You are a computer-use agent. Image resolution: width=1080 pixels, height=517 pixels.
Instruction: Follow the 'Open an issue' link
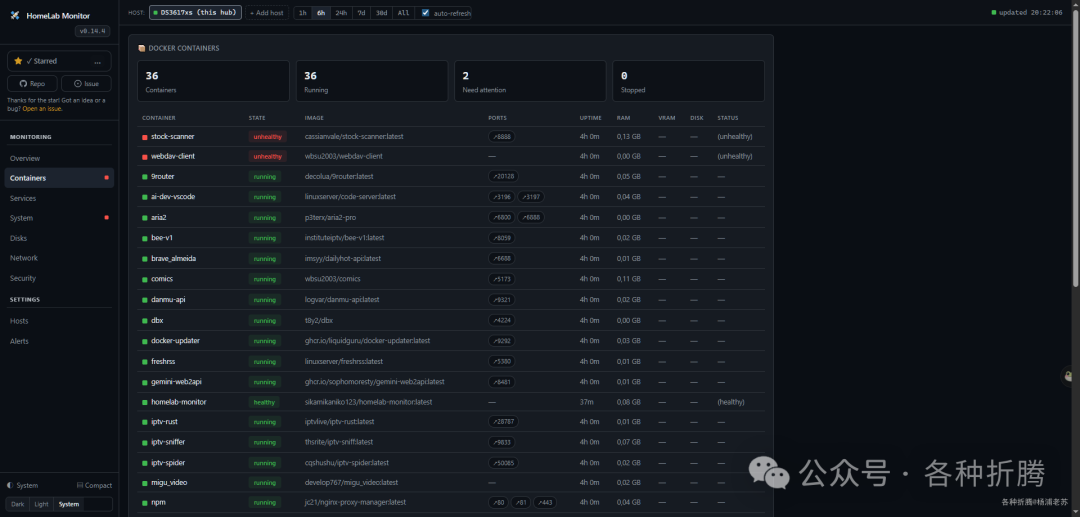click(x=42, y=109)
